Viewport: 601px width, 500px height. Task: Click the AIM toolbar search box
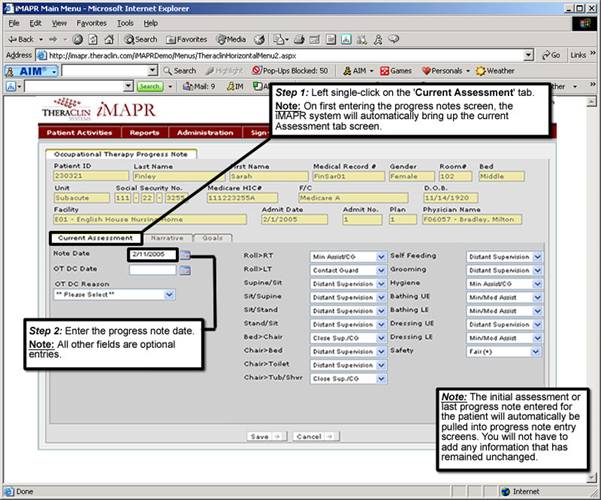point(110,71)
